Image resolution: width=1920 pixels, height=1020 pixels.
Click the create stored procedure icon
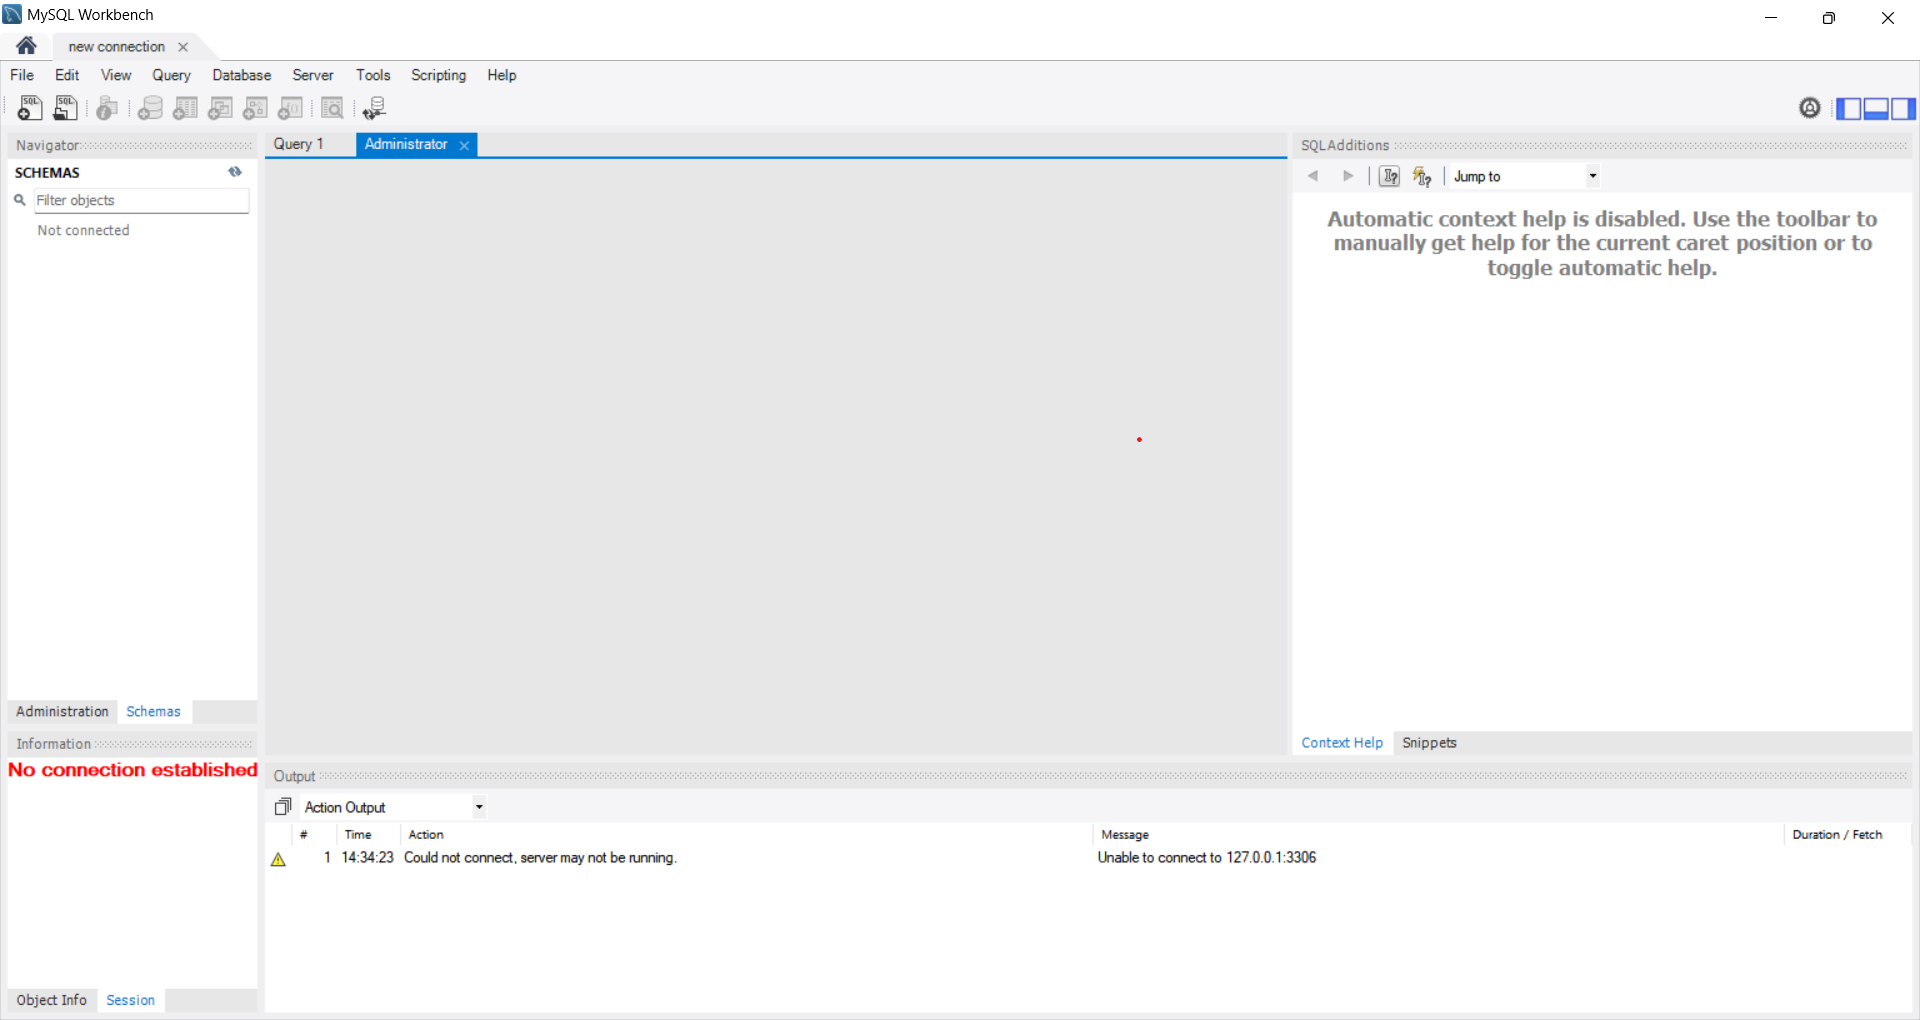pos(255,108)
